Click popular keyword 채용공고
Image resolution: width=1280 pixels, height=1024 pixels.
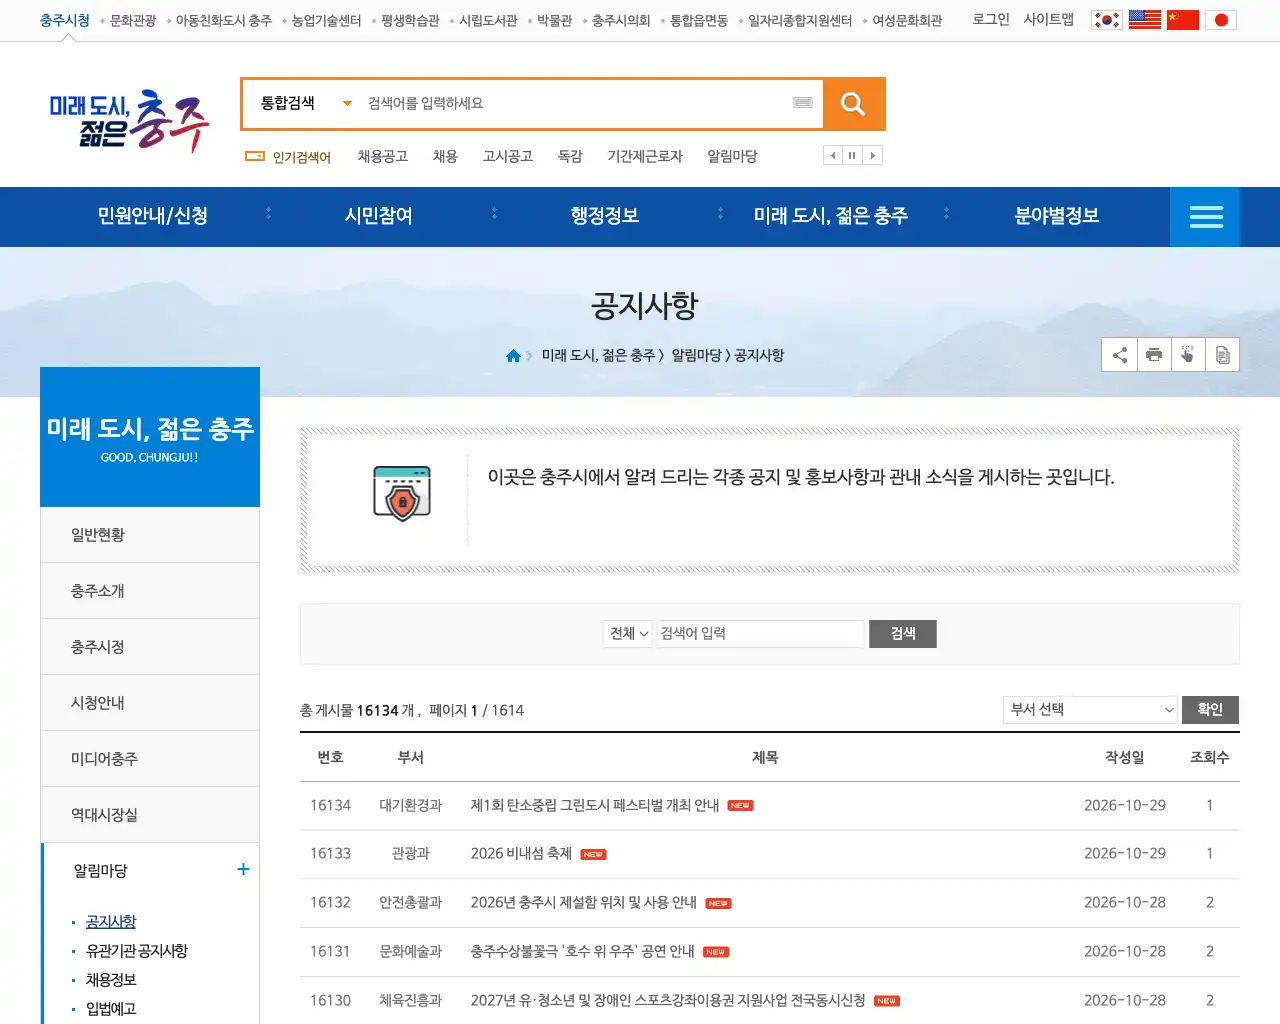(x=383, y=157)
